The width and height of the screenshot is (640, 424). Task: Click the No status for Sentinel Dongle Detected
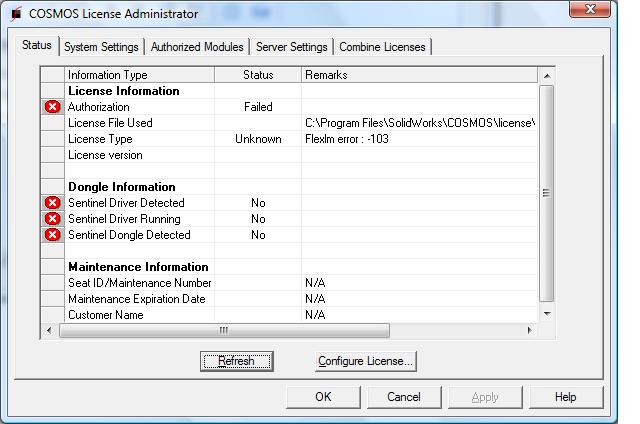258,235
